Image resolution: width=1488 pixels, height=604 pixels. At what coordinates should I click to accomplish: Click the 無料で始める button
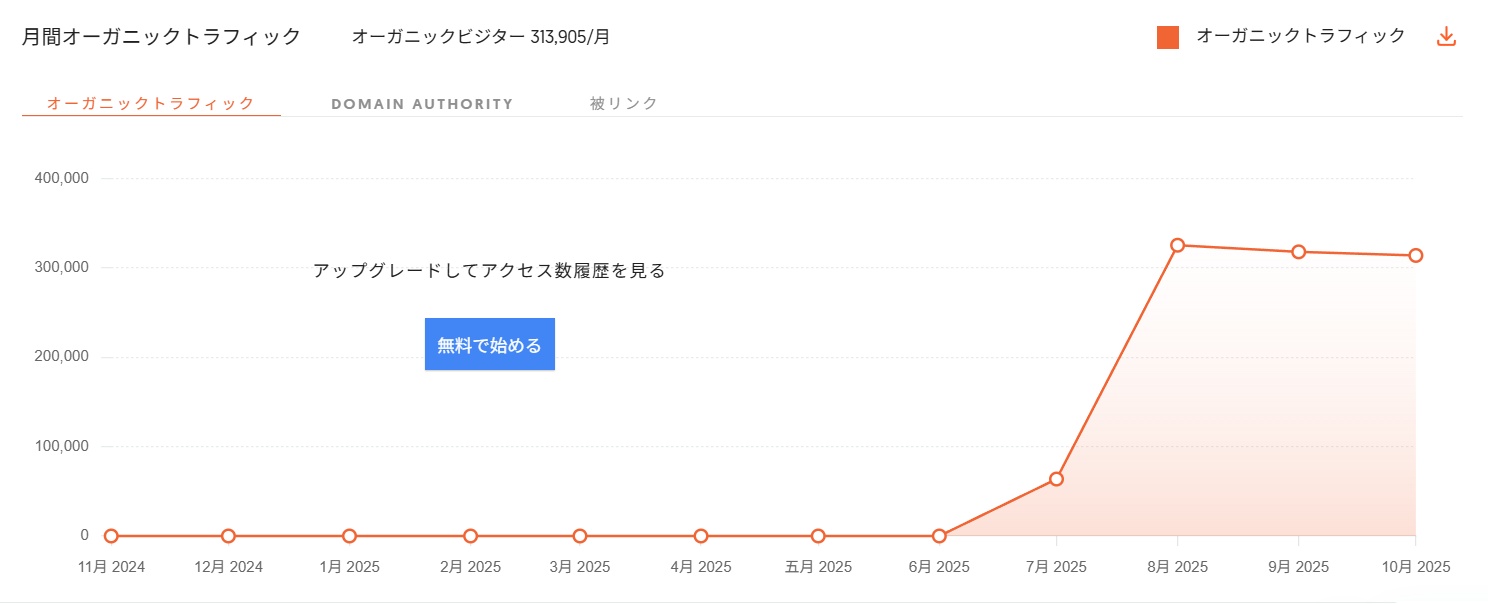pyautogui.click(x=489, y=343)
